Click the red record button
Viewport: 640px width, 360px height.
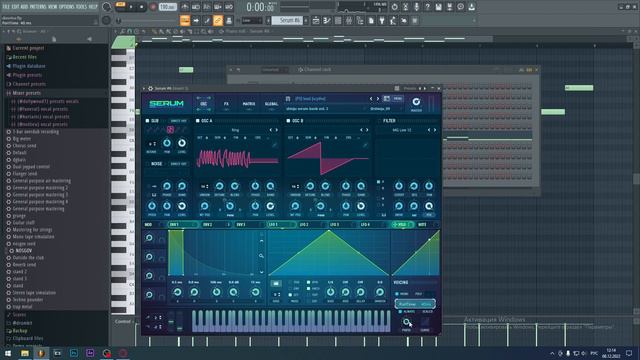(x=153, y=7)
